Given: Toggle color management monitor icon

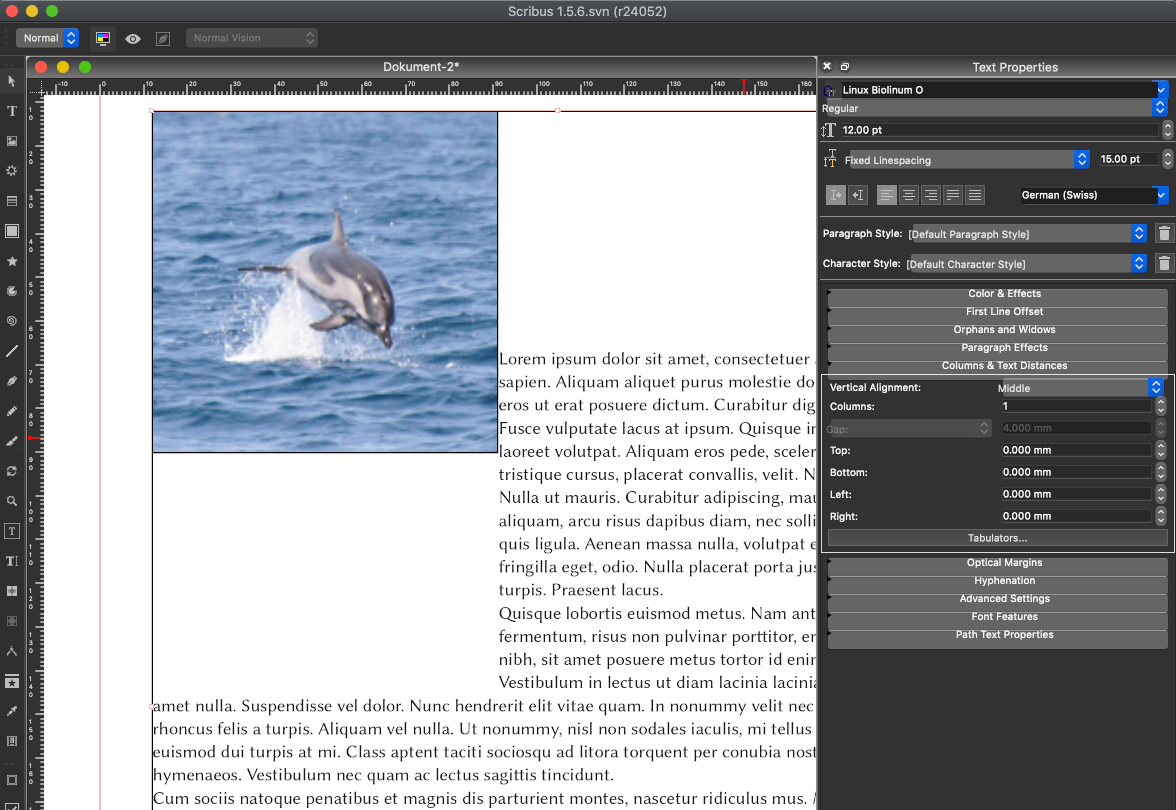Looking at the screenshot, I should (102, 38).
